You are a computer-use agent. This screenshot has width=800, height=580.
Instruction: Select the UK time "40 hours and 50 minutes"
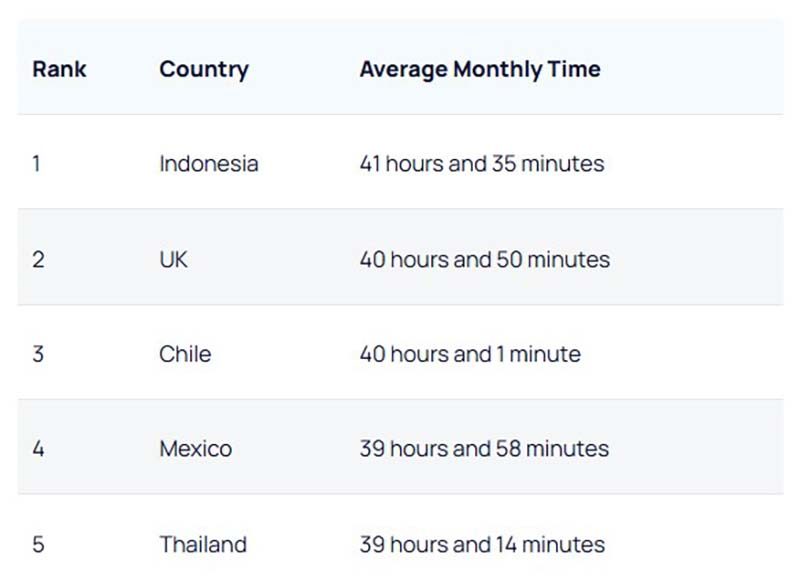click(484, 260)
